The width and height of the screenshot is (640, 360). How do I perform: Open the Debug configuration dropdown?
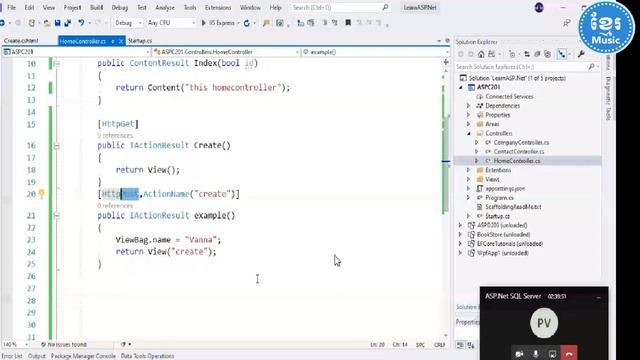coord(128,23)
